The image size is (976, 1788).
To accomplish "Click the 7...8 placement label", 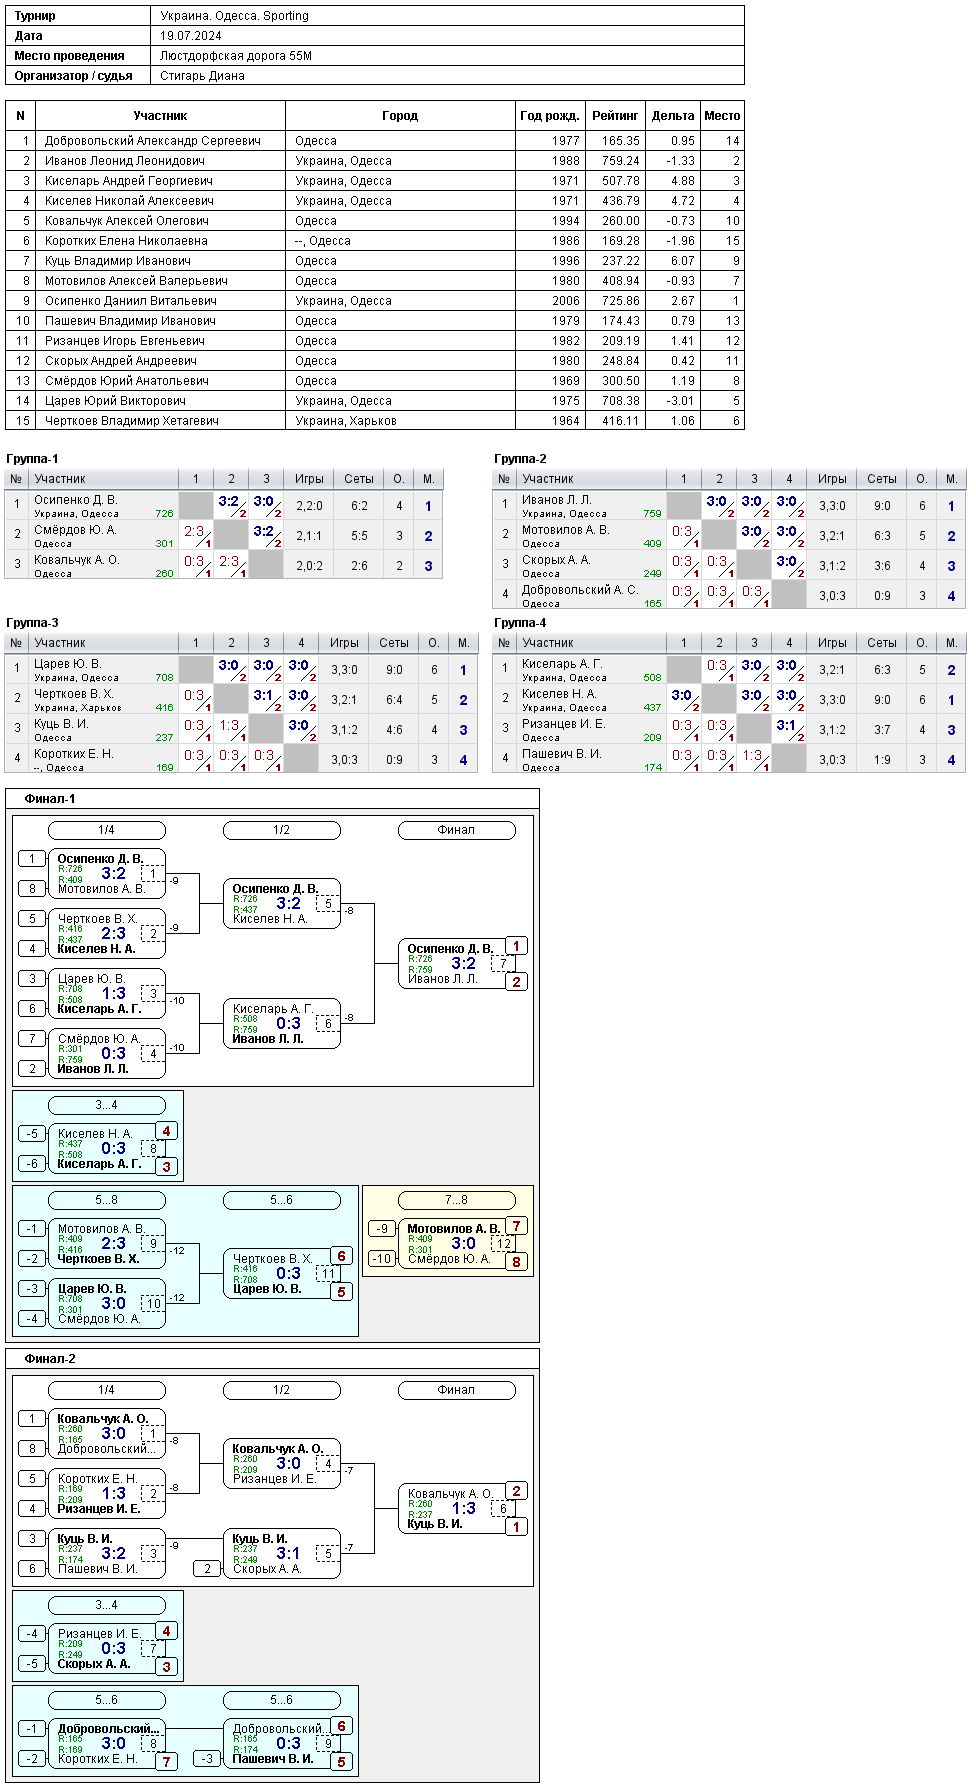I will click(457, 1200).
